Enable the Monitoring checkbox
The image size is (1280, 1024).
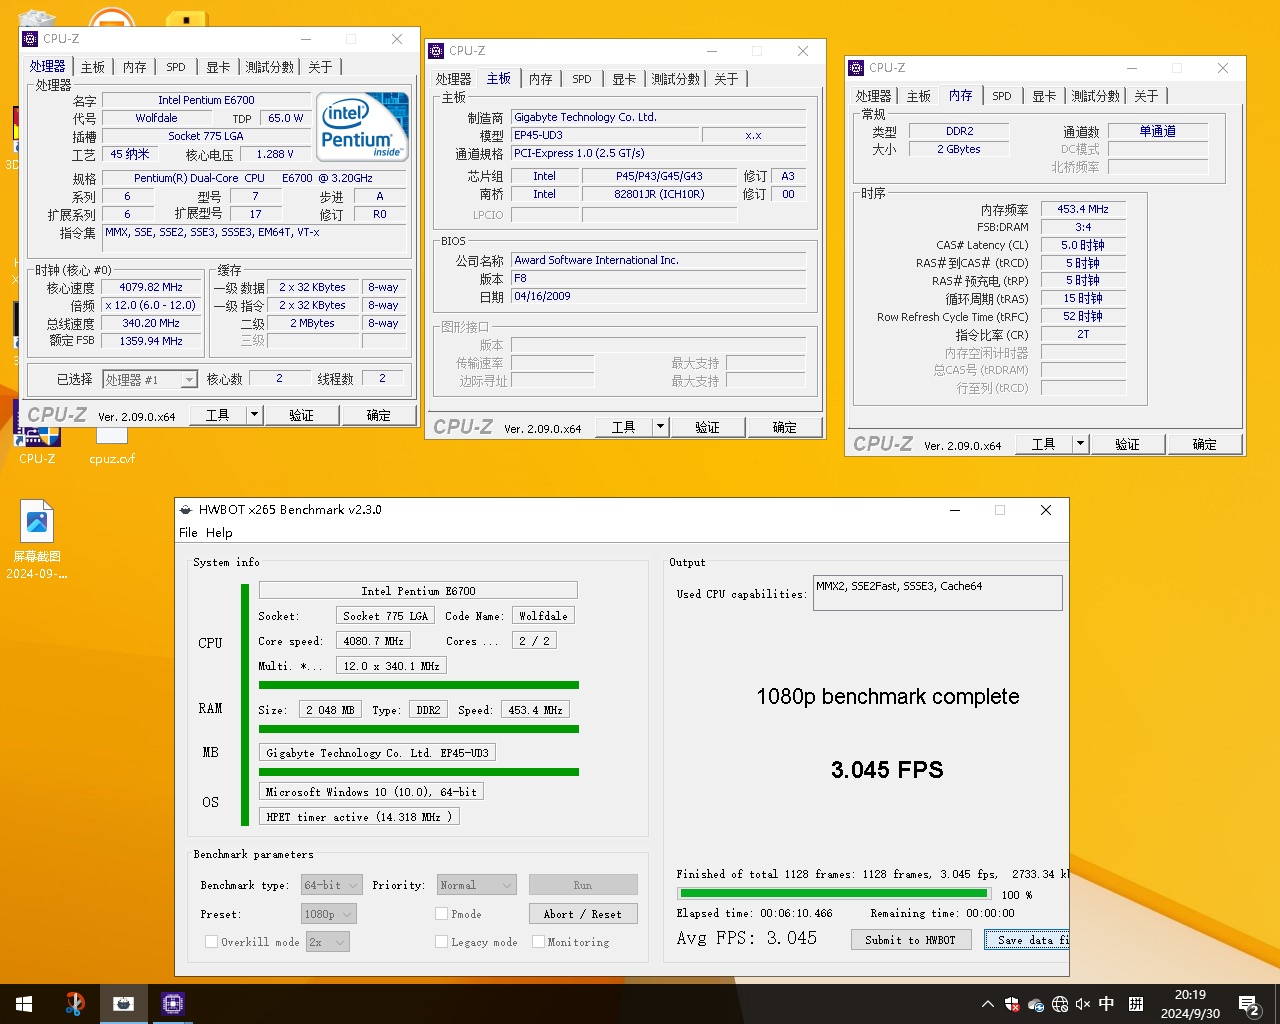(x=538, y=942)
